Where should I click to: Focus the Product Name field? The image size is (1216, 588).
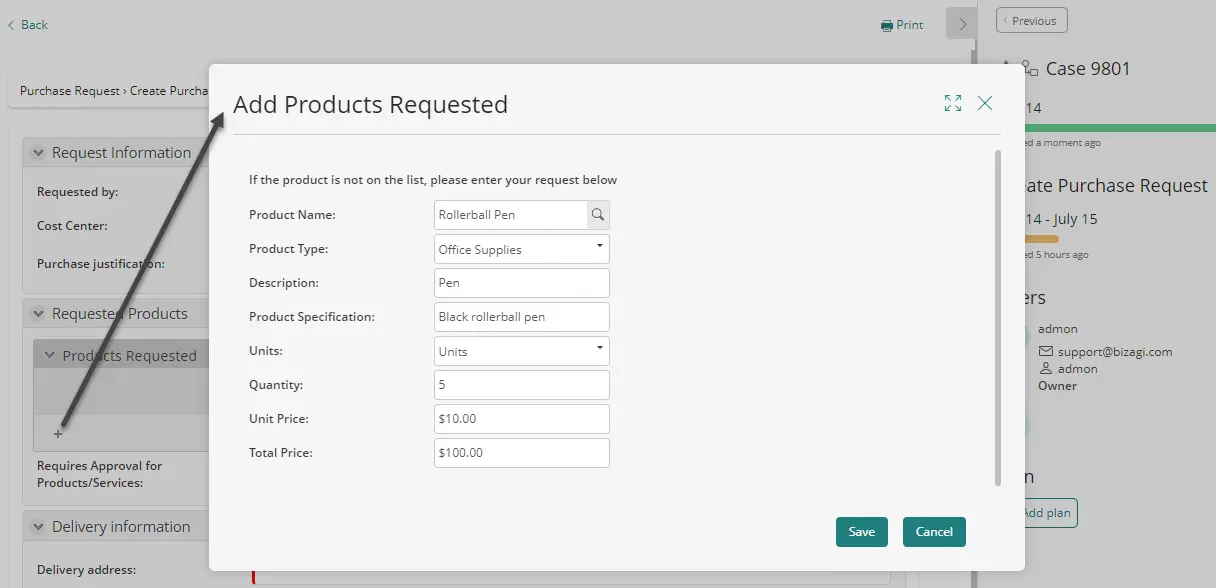point(510,215)
